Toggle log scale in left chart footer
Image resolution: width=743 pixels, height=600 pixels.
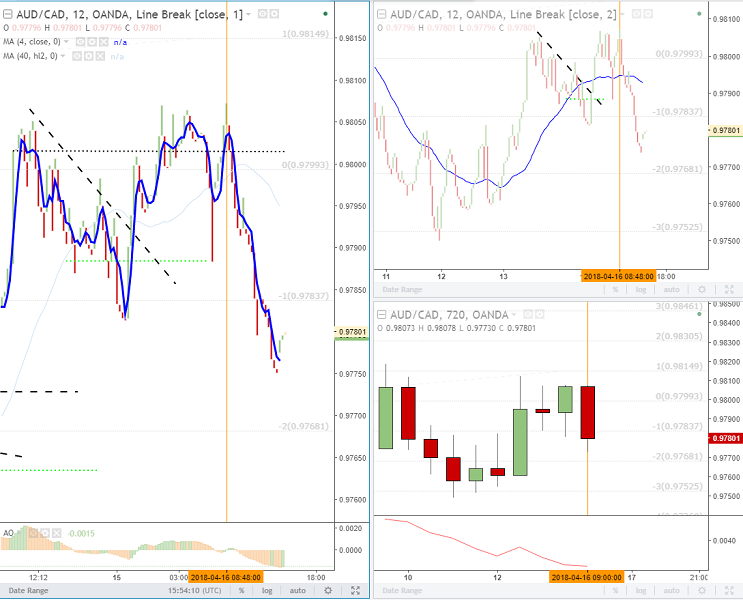267,591
